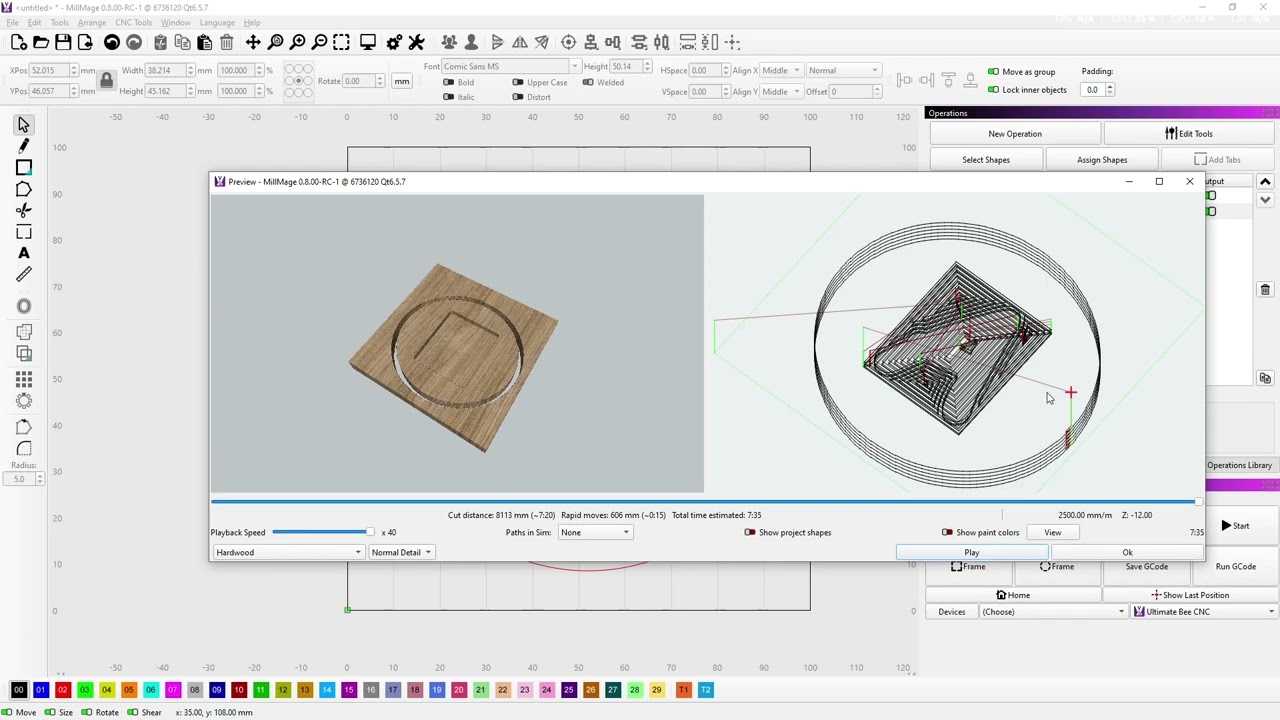Open the File menu
Screen dimensions: 1280x720
[13, 22]
